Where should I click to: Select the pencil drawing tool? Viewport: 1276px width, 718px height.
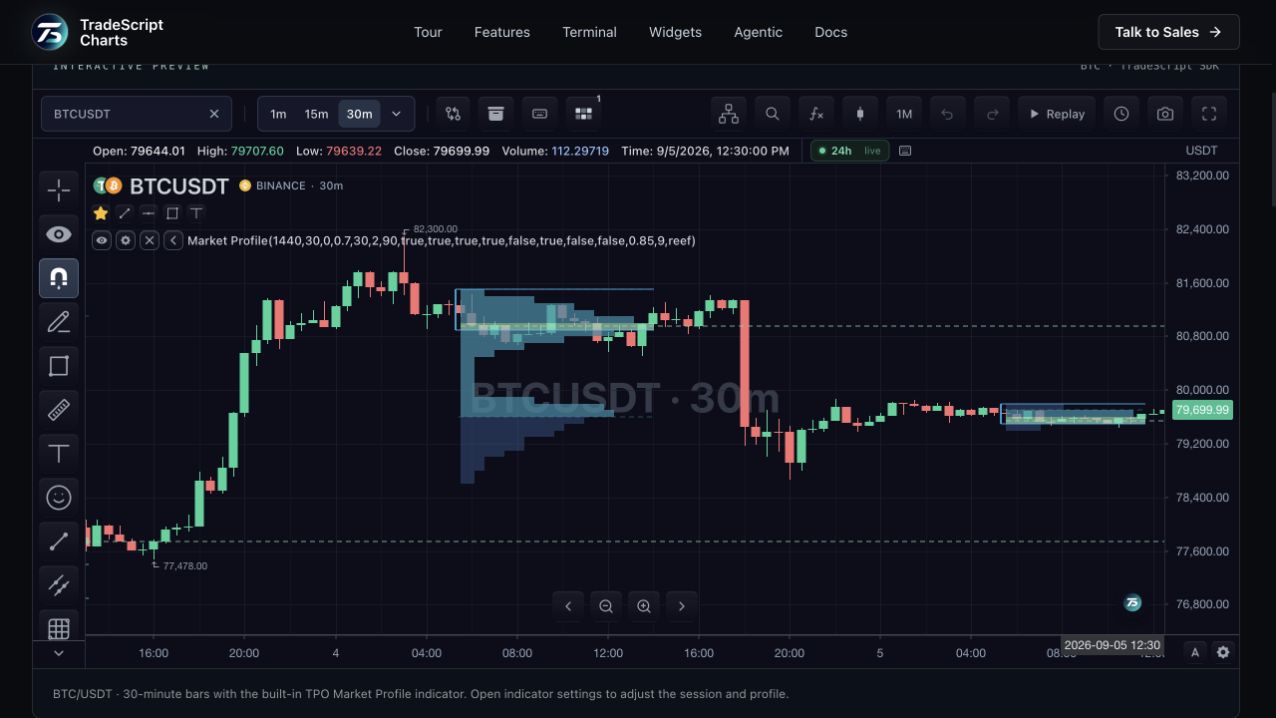coord(59,322)
